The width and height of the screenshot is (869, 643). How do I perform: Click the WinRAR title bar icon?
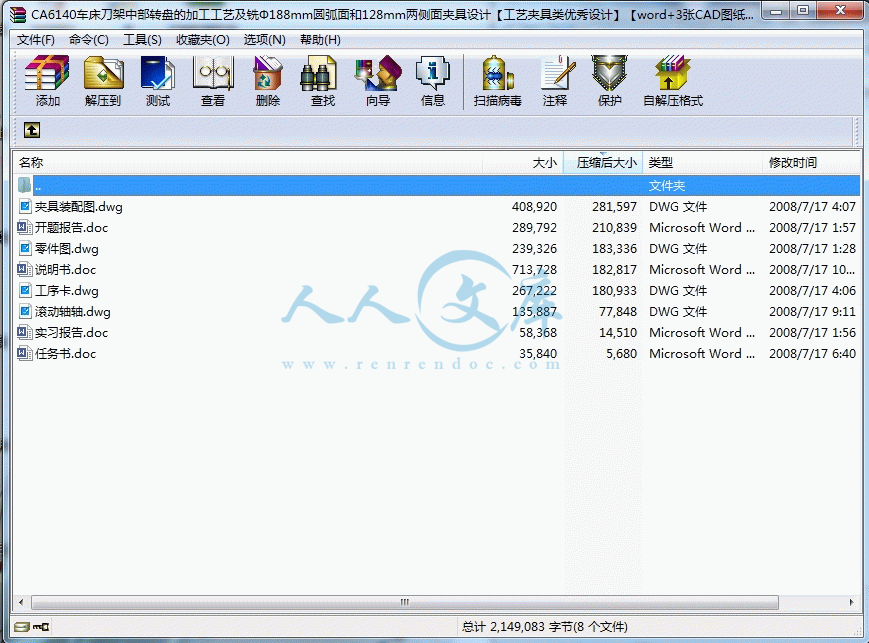[x=18, y=14]
